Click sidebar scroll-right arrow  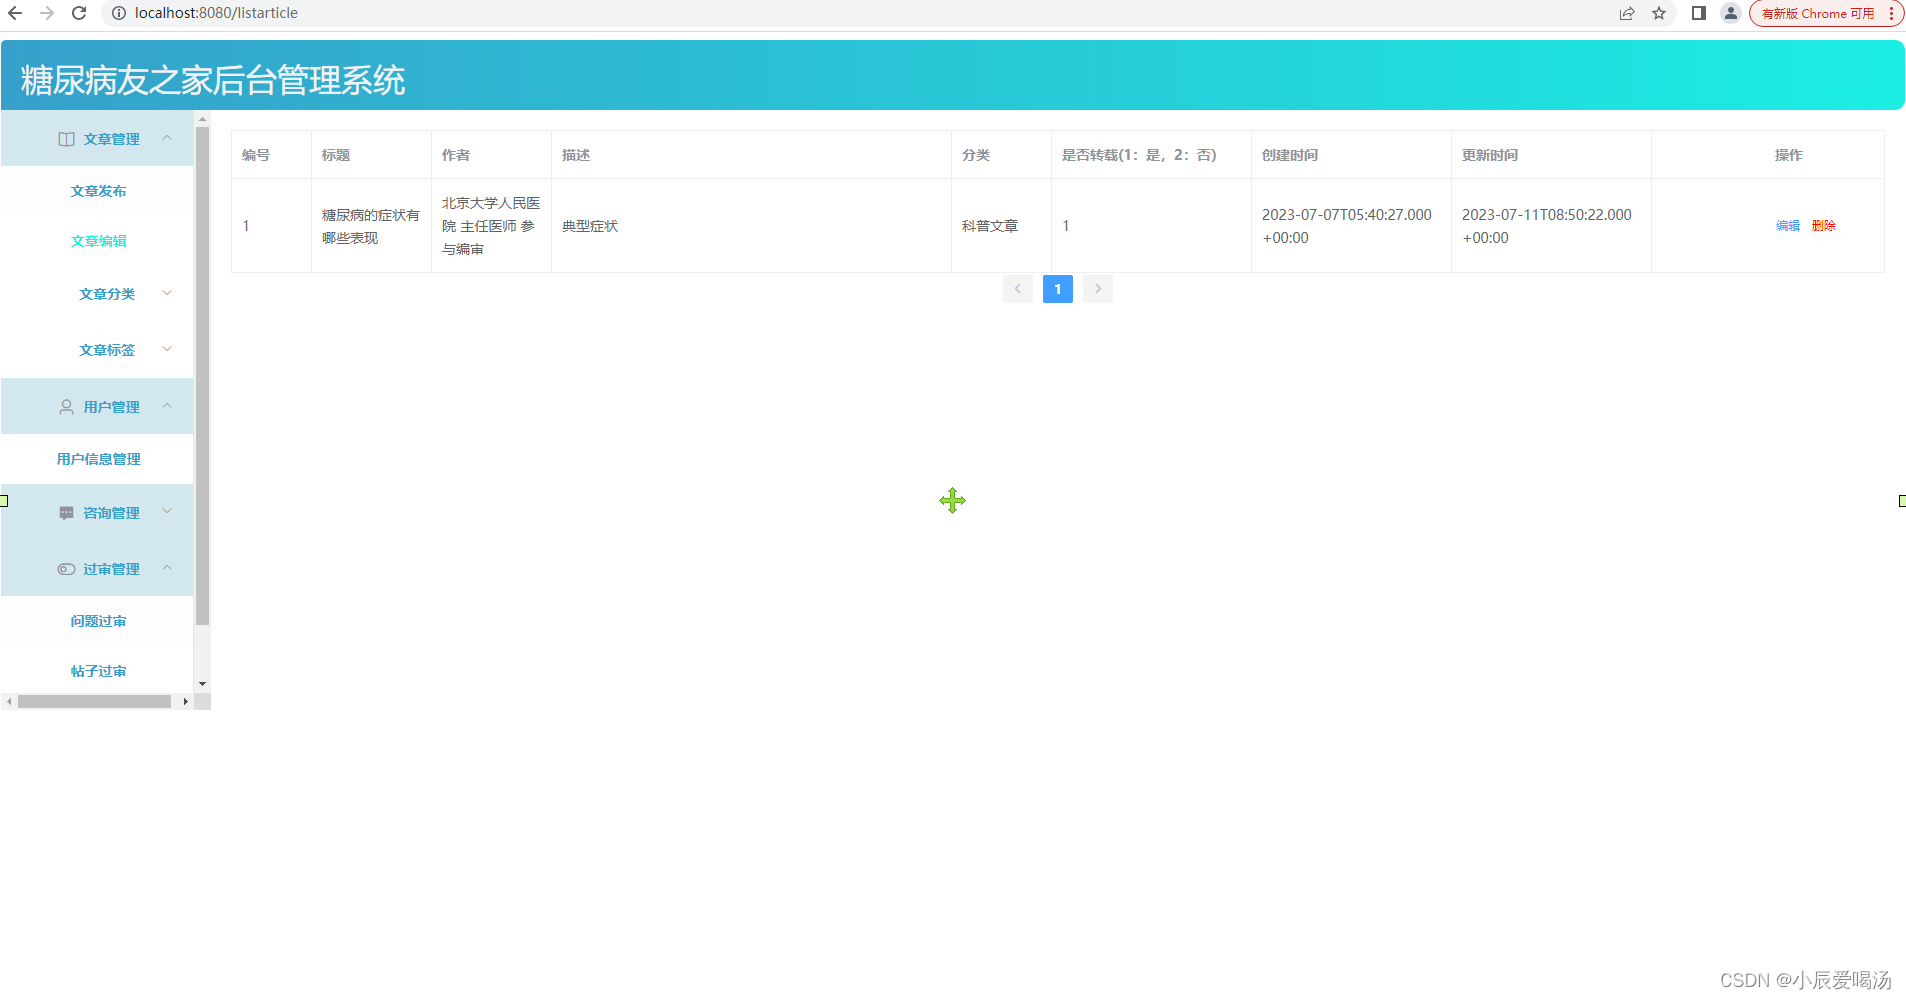coord(185,702)
